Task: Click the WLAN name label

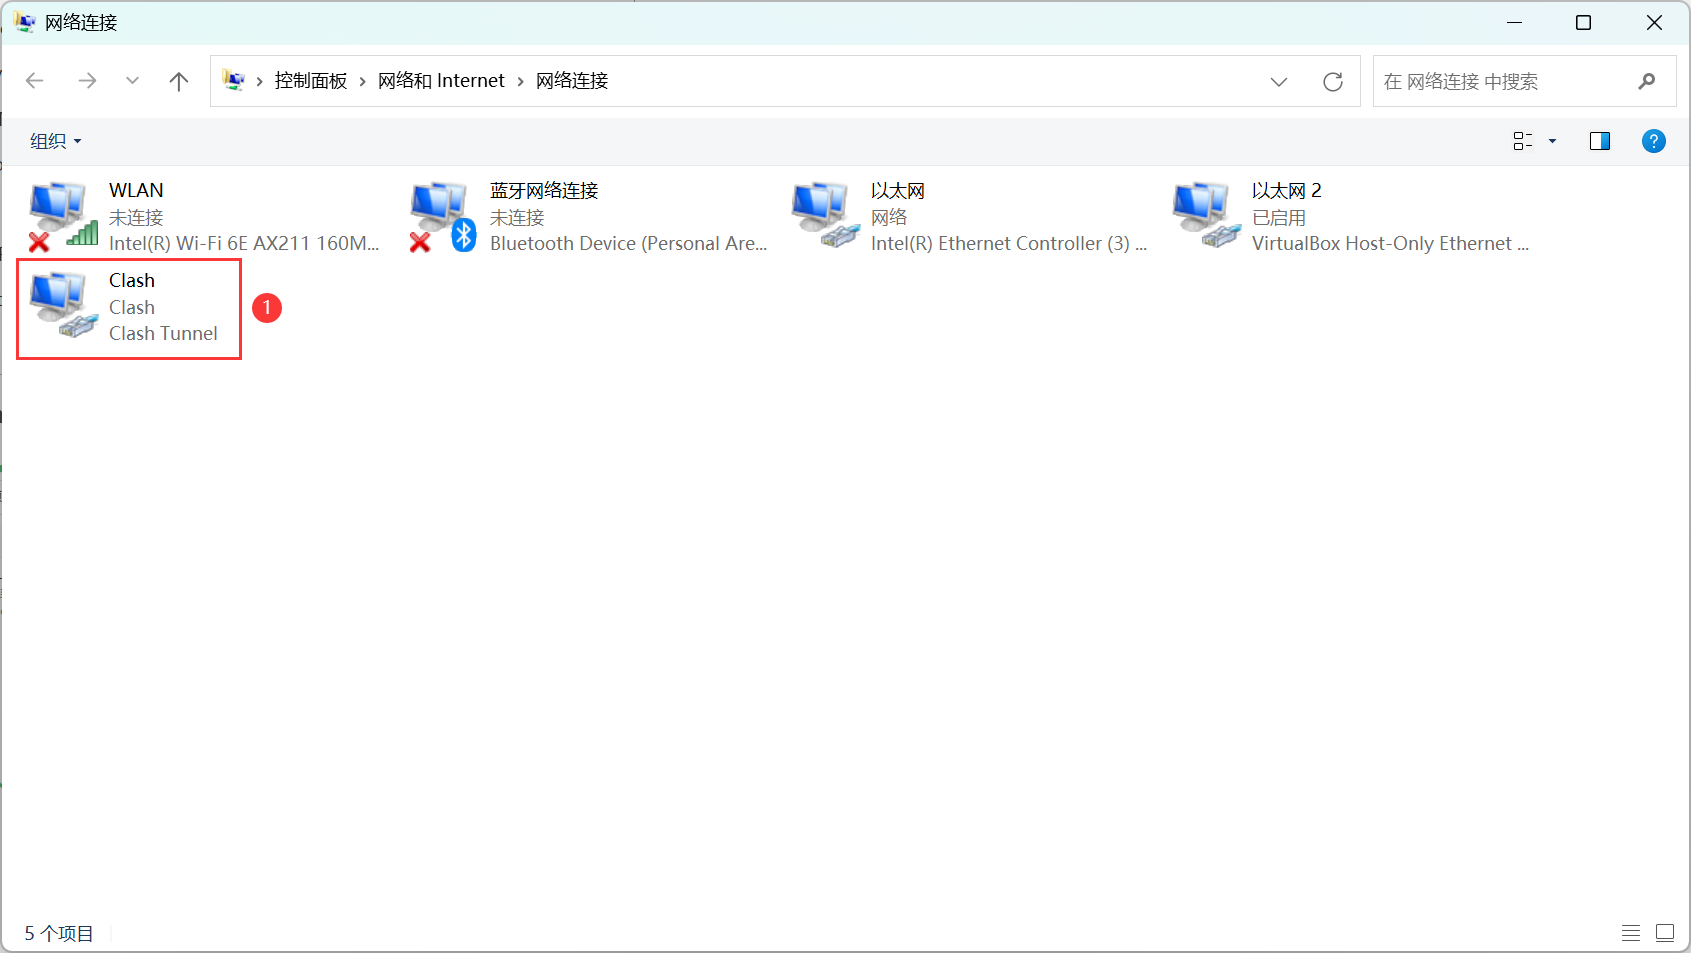Action: pos(136,190)
